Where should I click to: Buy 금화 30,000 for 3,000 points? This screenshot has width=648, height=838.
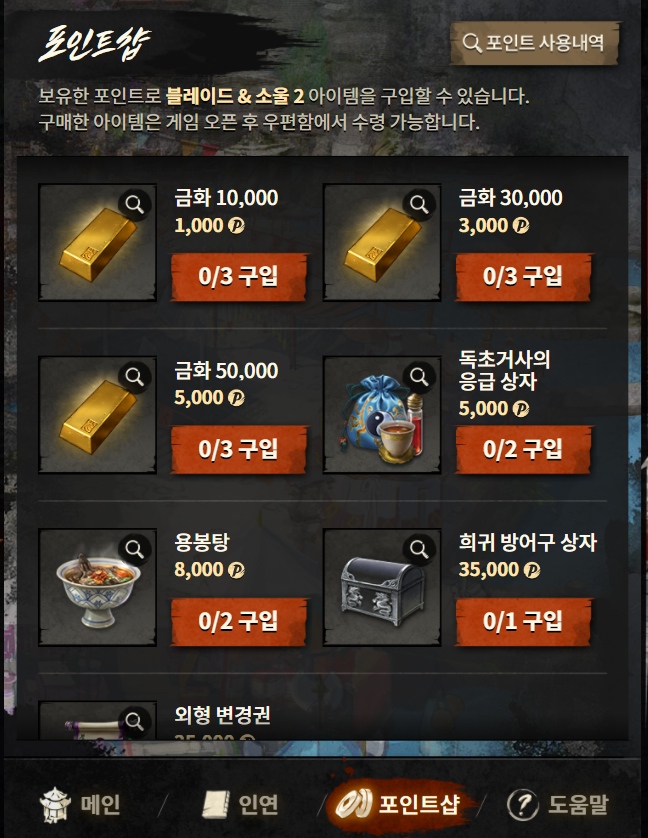point(523,277)
